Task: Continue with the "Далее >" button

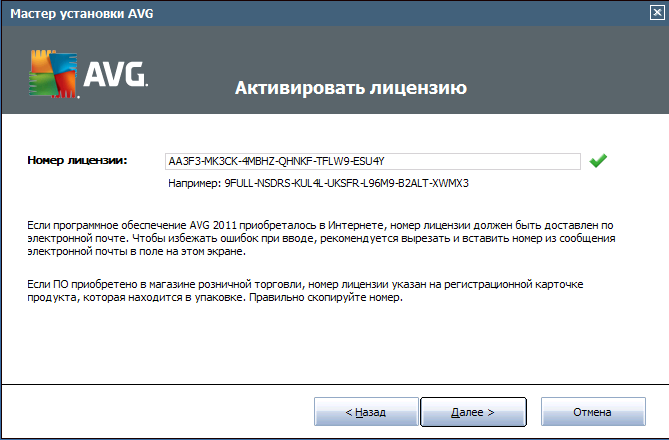Action: coord(473,412)
